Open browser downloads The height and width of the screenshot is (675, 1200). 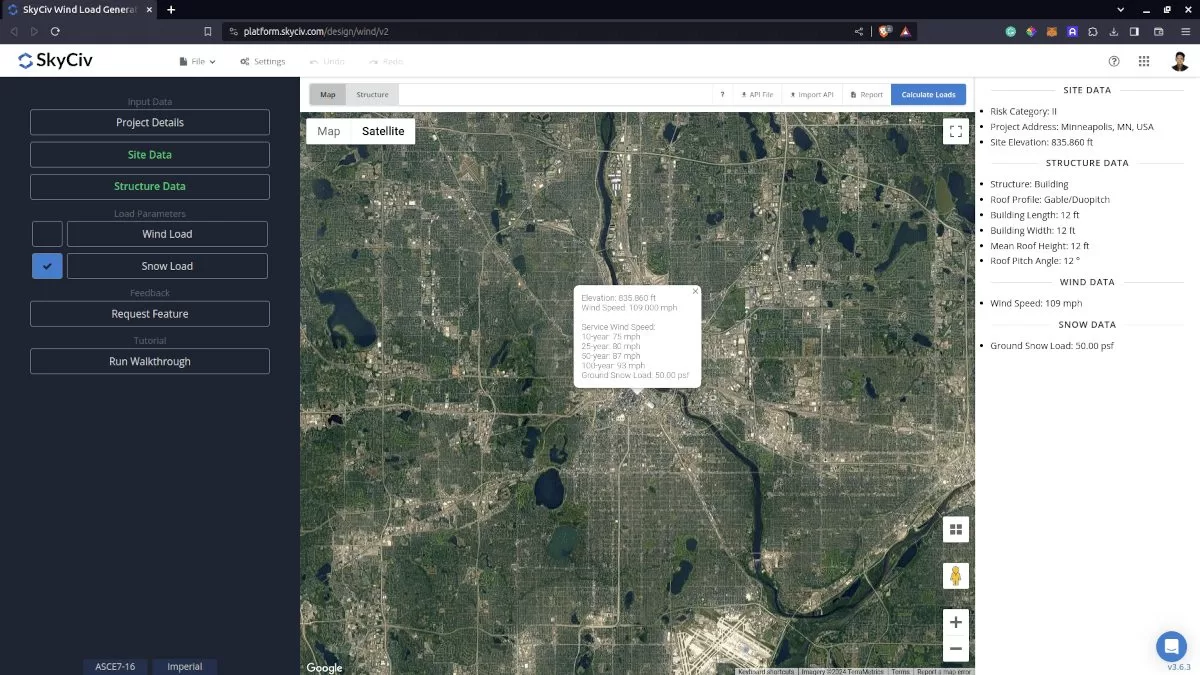point(1114,31)
